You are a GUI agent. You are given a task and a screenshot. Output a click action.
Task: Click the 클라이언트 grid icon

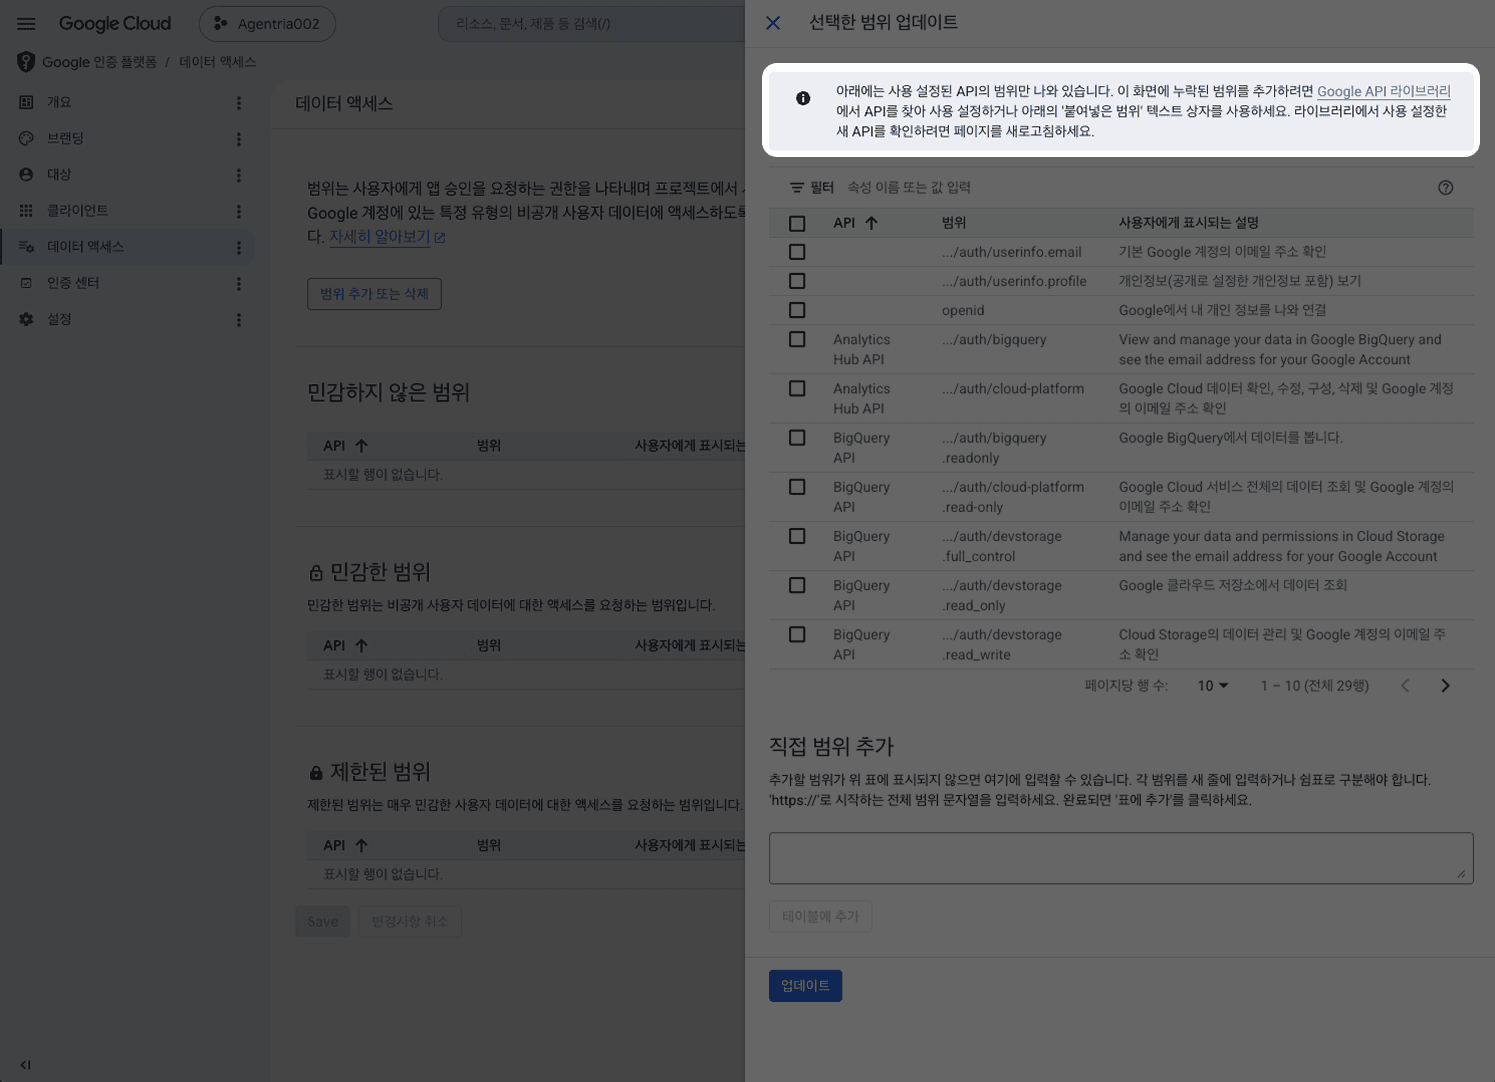point(26,210)
